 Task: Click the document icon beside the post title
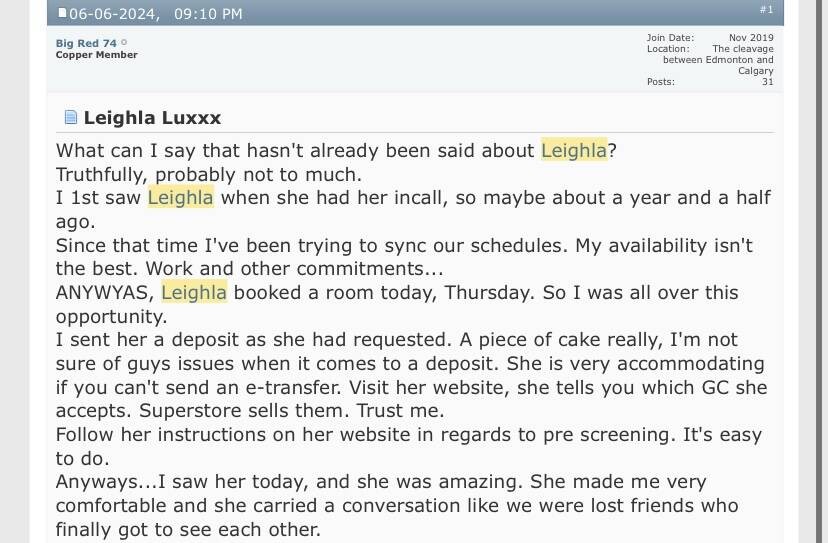(x=71, y=117)
